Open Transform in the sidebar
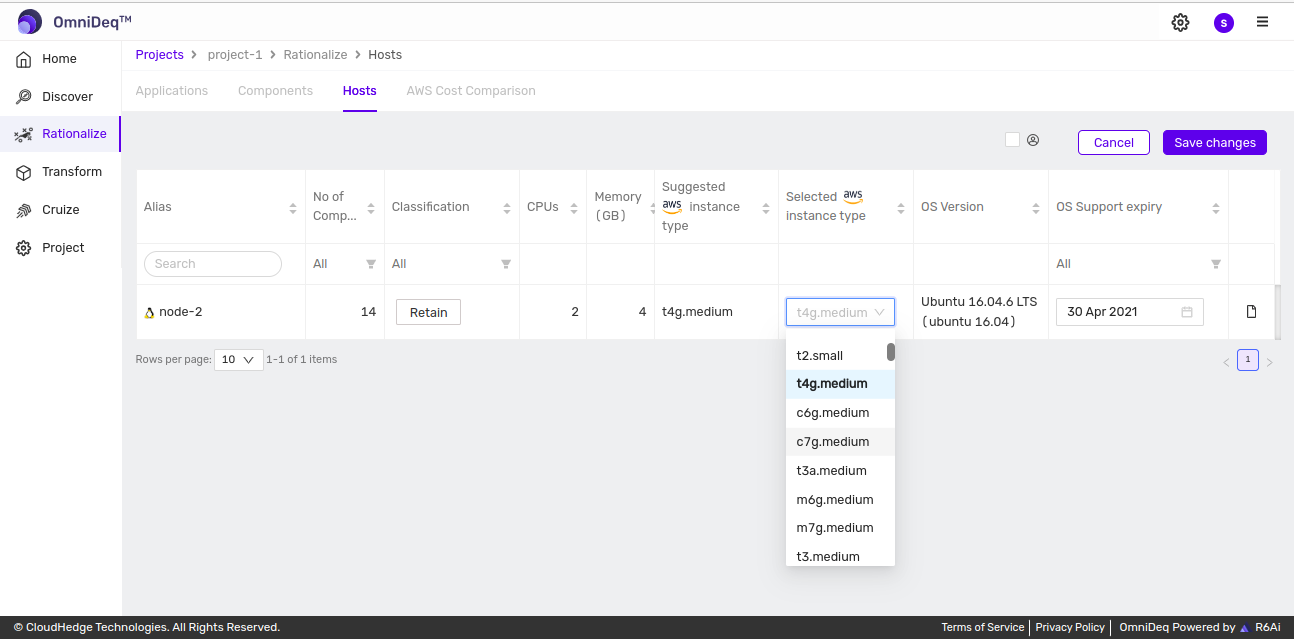1294x639 pixels. pos(71,172)
